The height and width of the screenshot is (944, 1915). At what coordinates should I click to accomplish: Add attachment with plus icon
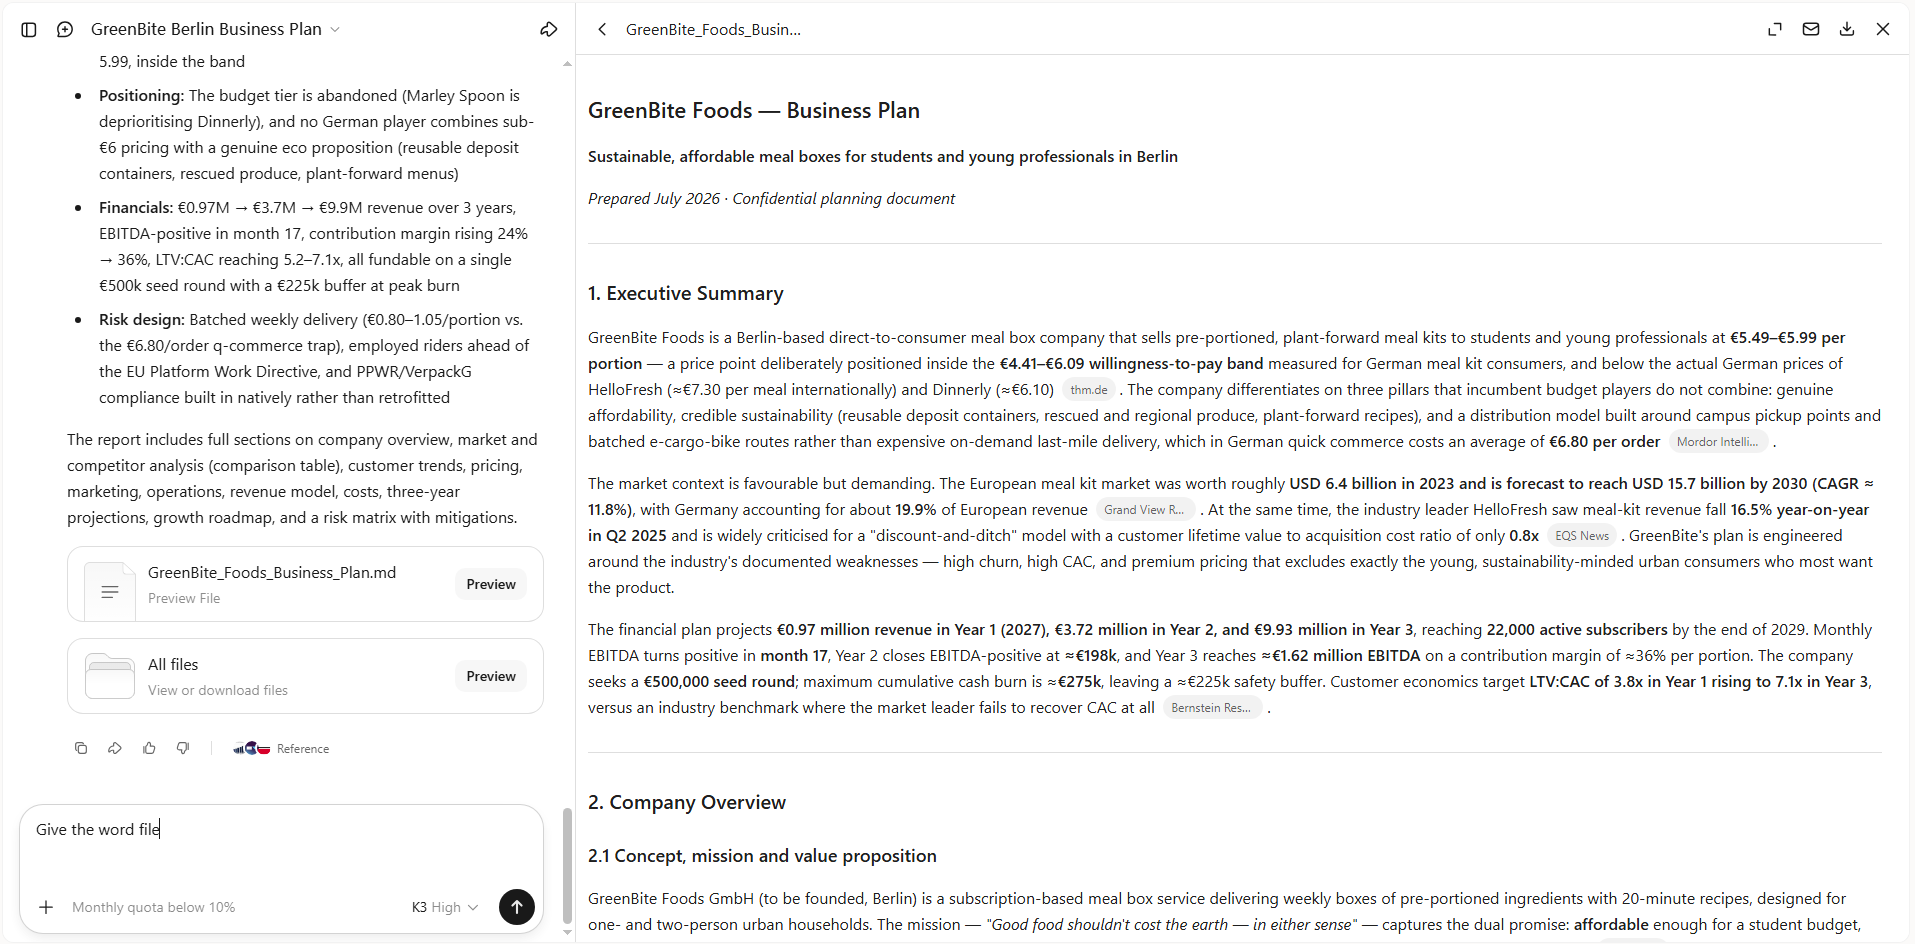[46, 907]
